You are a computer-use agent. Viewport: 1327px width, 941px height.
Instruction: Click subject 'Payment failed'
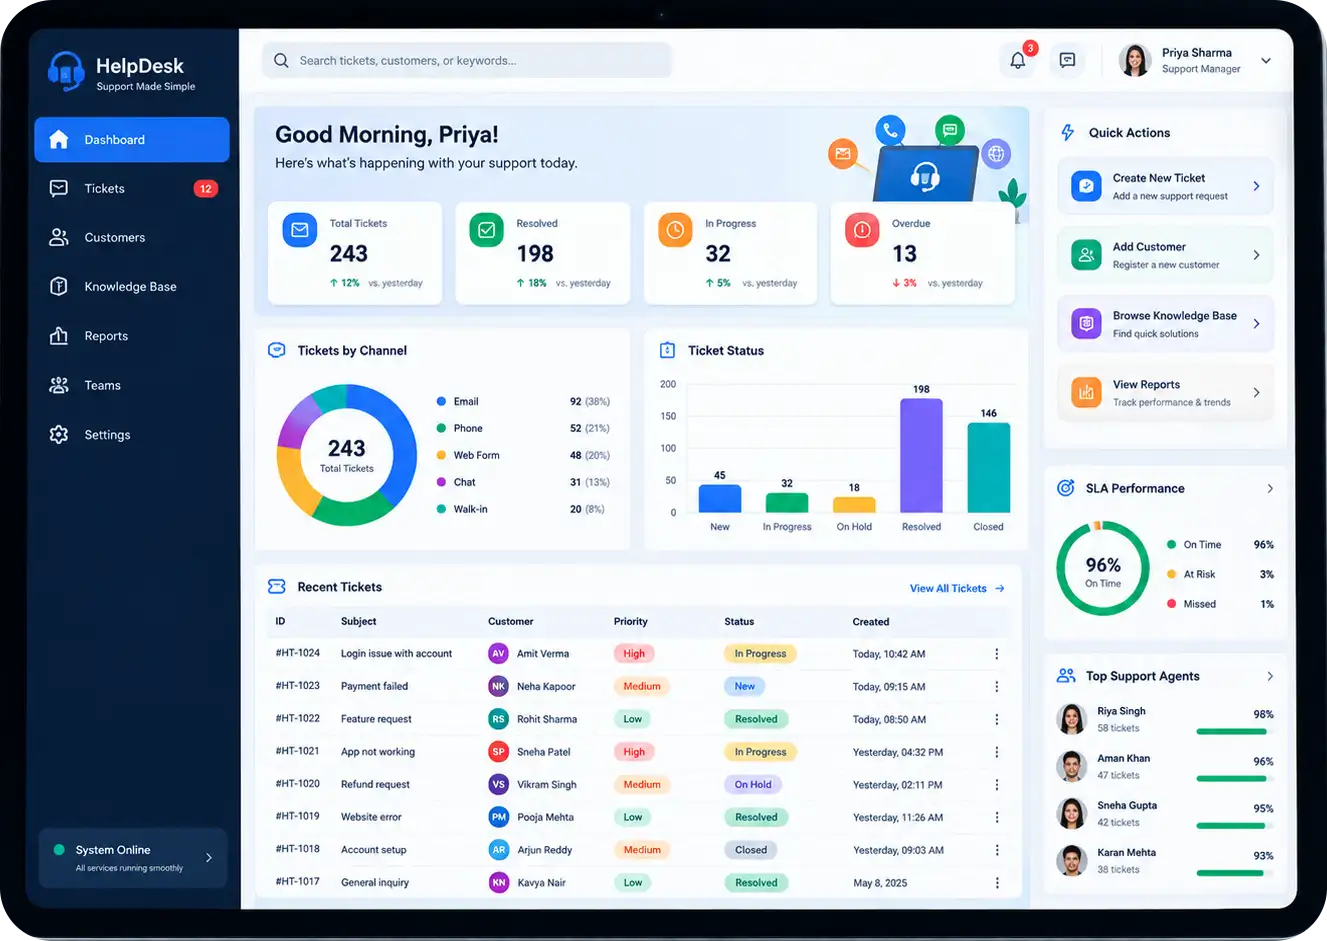(374, 687)
